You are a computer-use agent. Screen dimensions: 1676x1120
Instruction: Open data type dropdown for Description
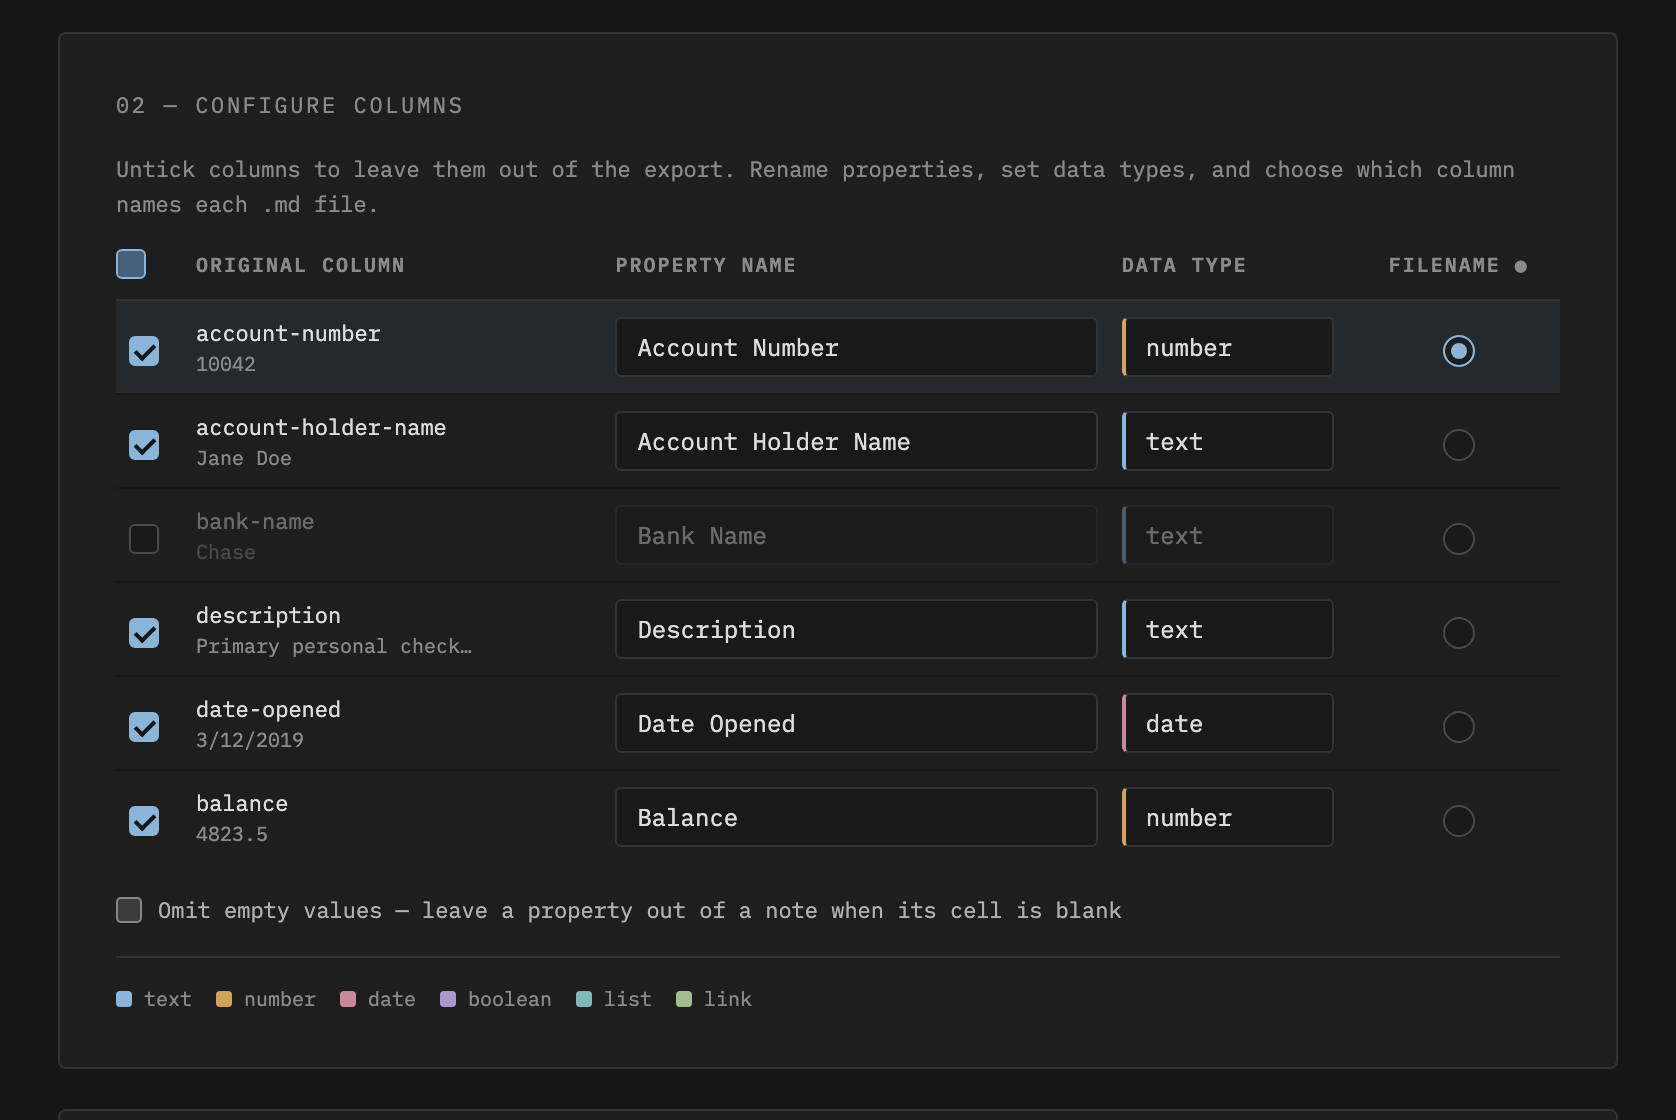pyautogui.click(x=1228, y=629)
